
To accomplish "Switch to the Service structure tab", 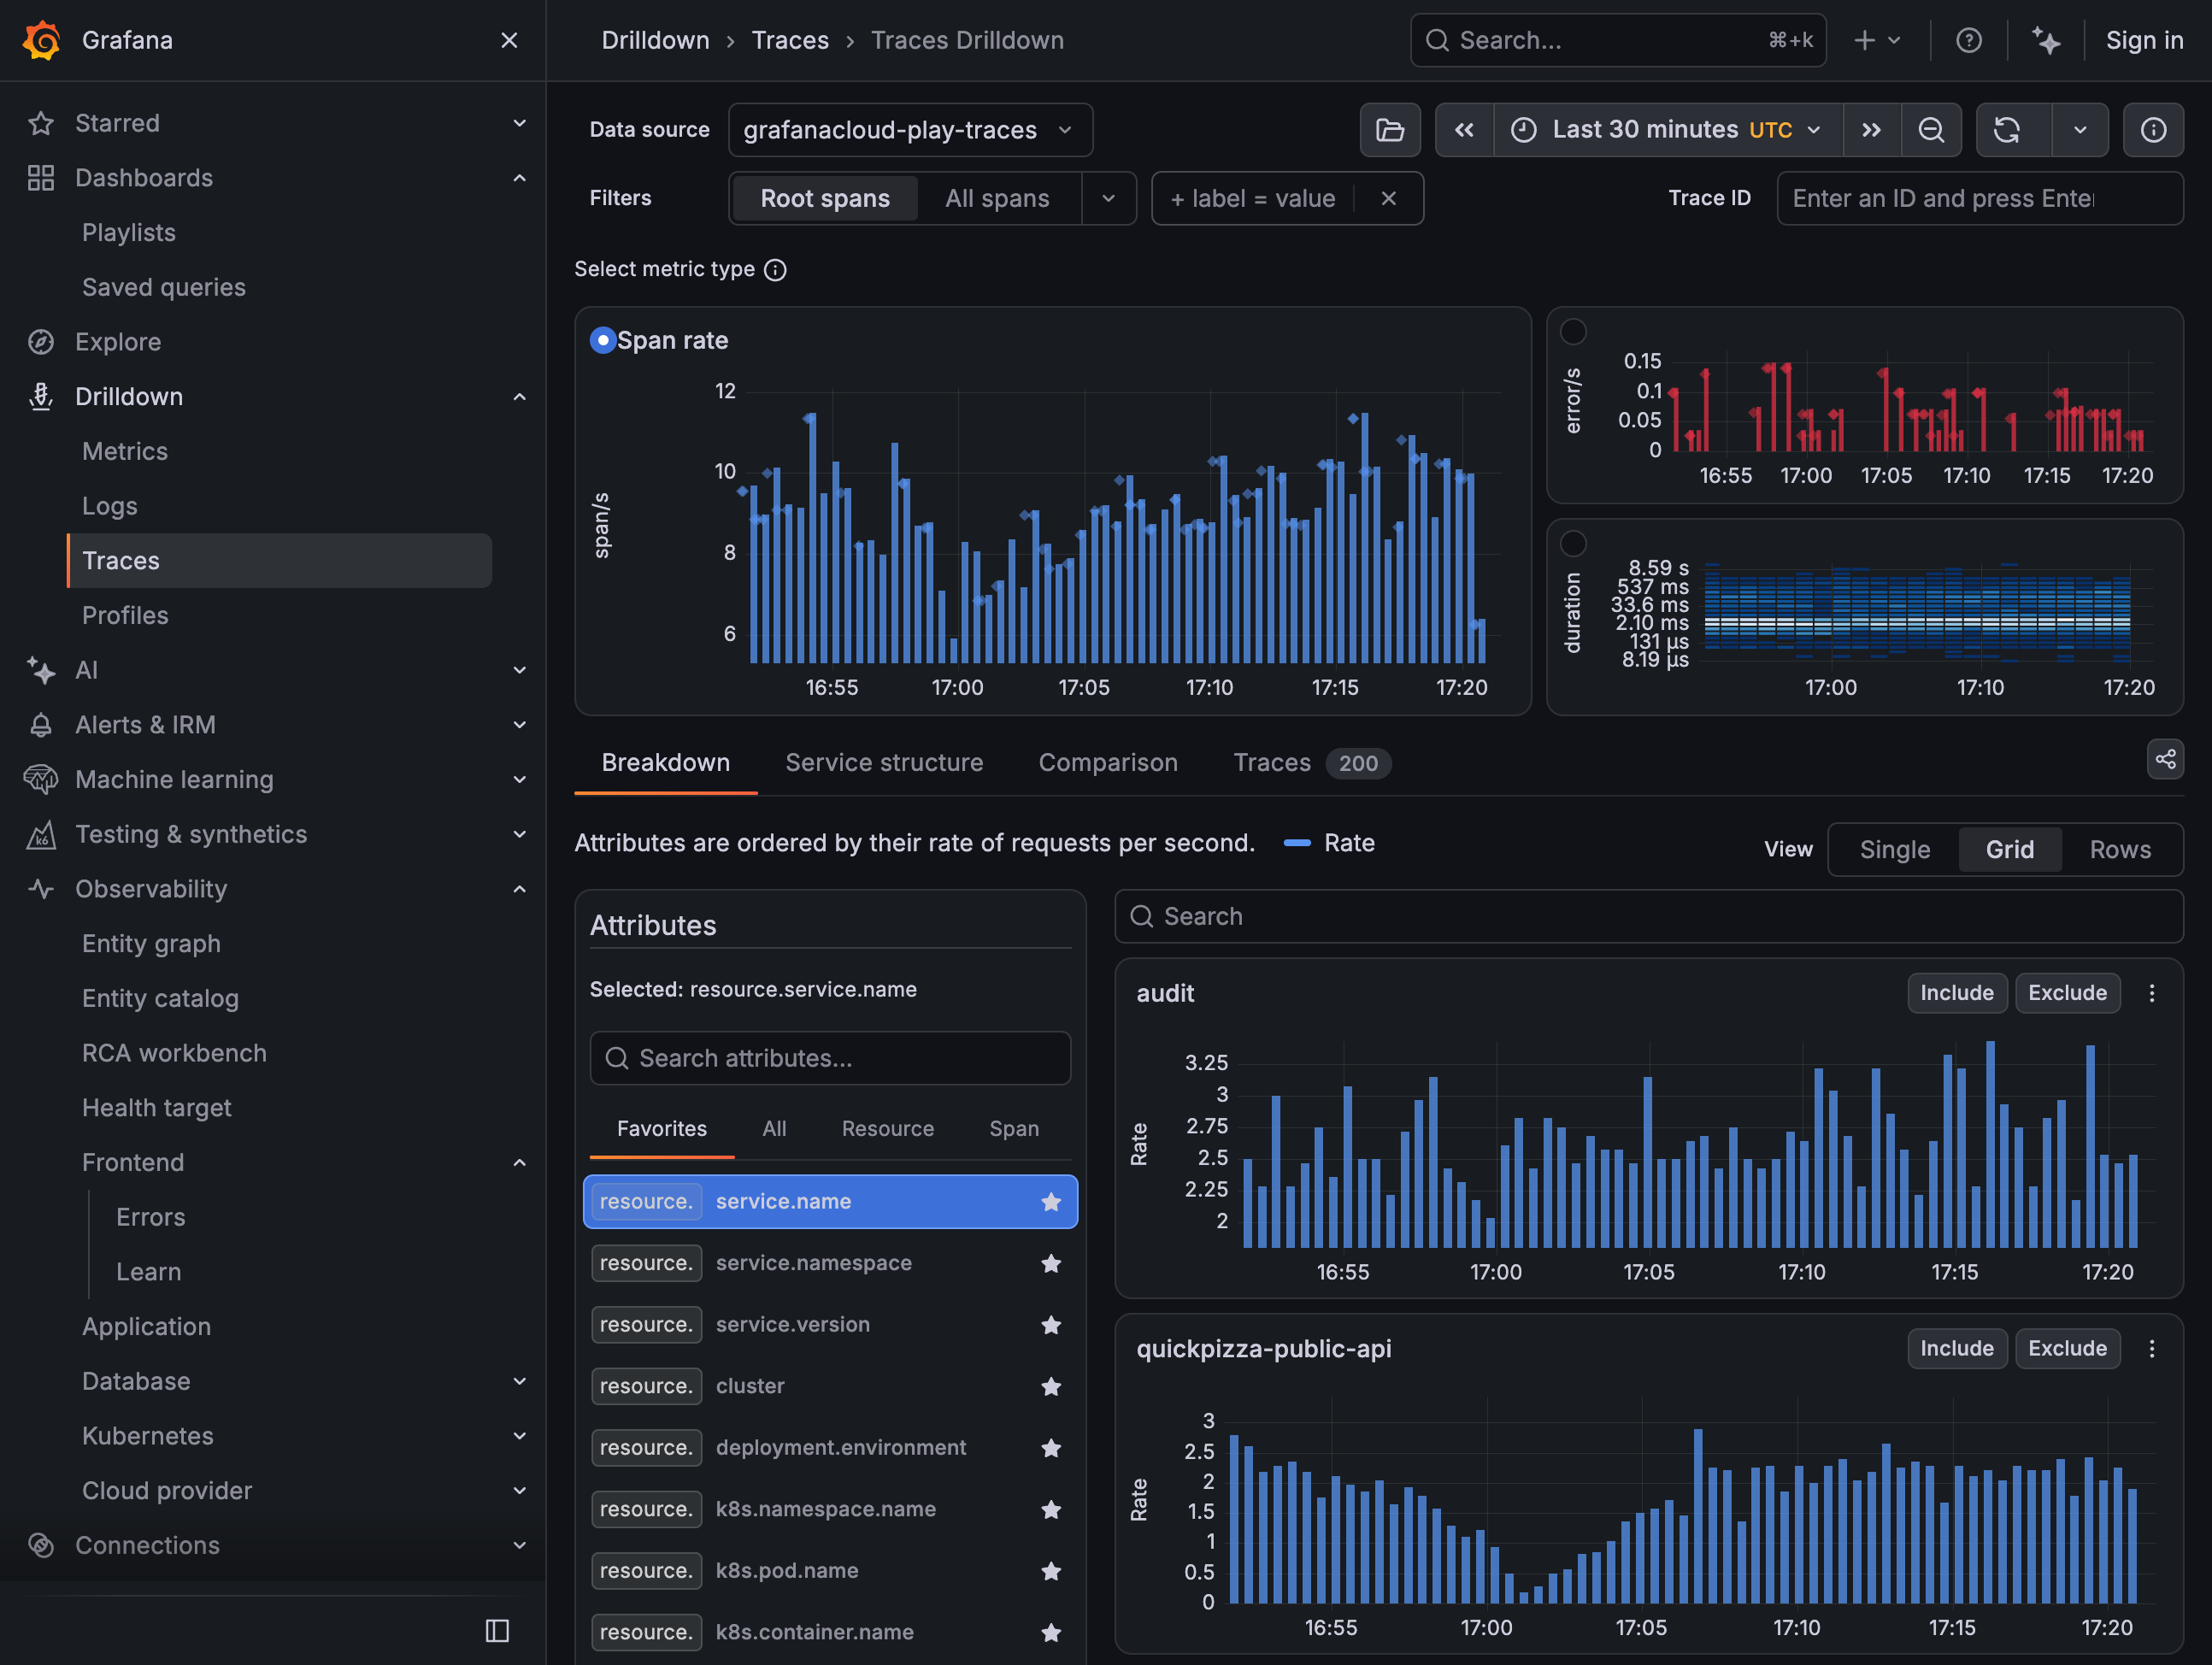I will pyautogui.click(x=884, y=763).
